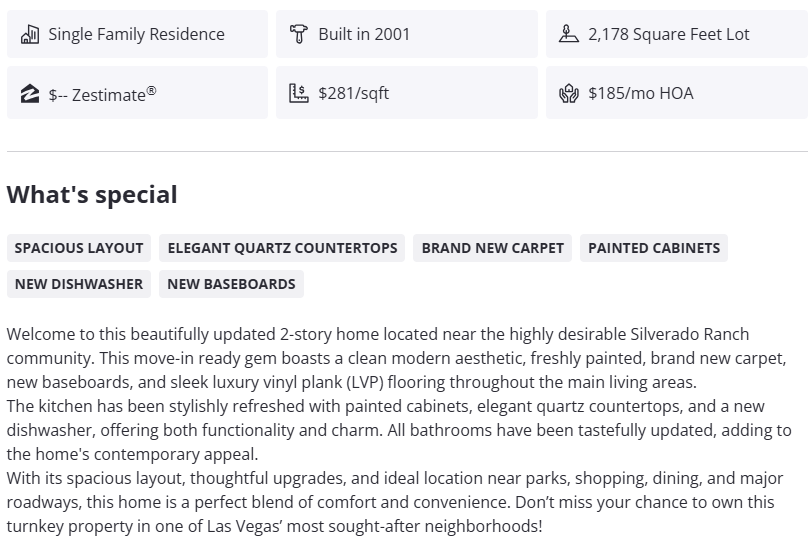Click the Built in 2001 text
Image resolution: width=811 pixels, height=544 pixels.
[x=364, y=34]
